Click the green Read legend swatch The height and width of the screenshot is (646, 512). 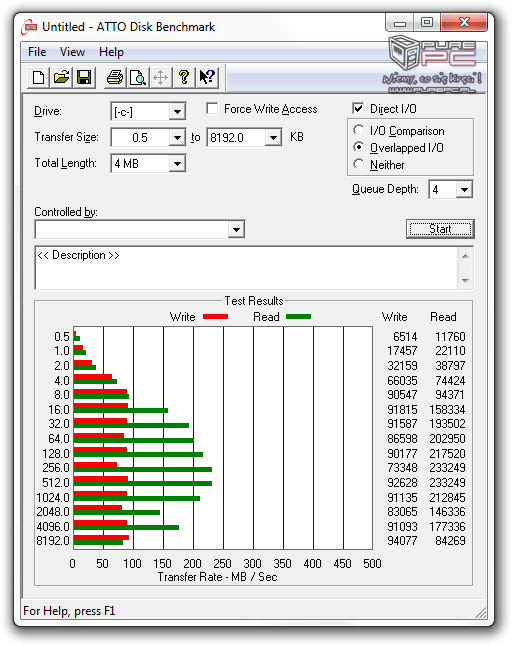pos(298,316)
